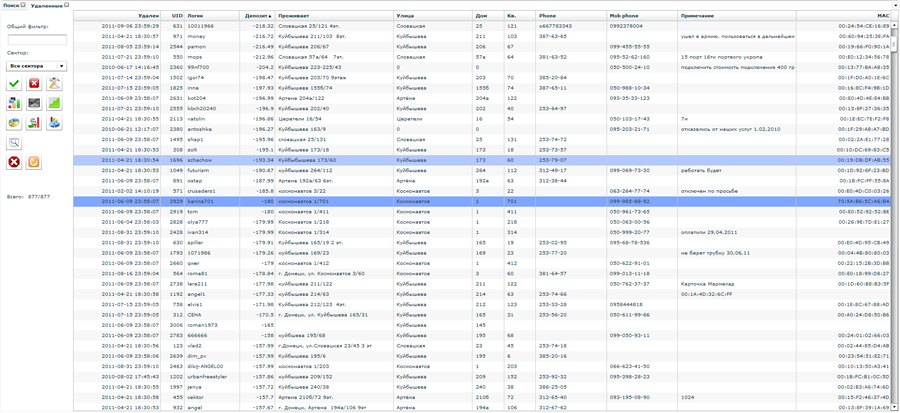Switch to the Поиск tab
Viewport: 900px width, 413px height.
point(10,5)
